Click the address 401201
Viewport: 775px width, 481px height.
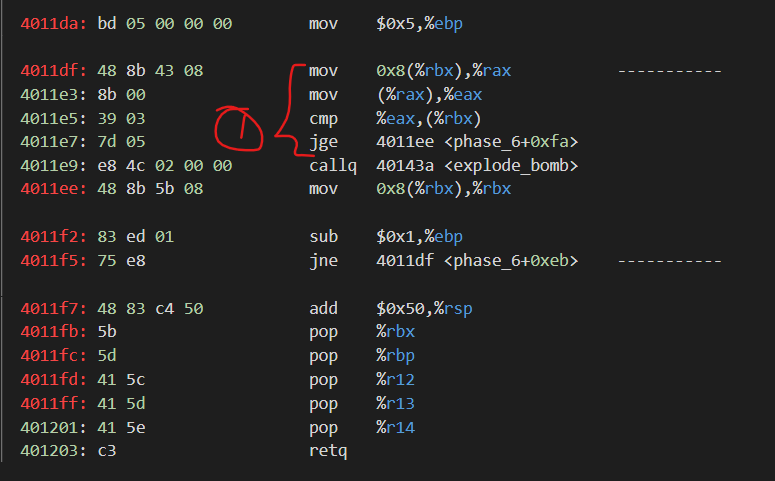coord(53,427)
